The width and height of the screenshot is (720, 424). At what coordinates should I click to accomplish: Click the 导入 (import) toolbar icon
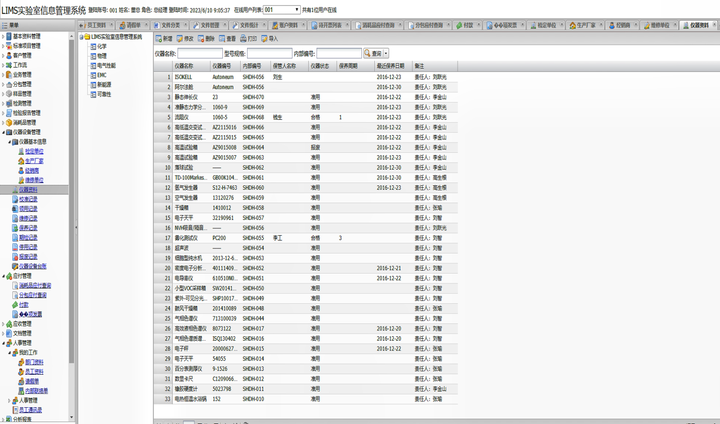[264, 39]
